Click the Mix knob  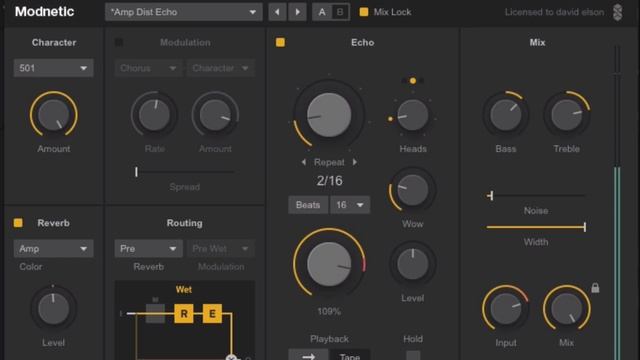[567, 309]
